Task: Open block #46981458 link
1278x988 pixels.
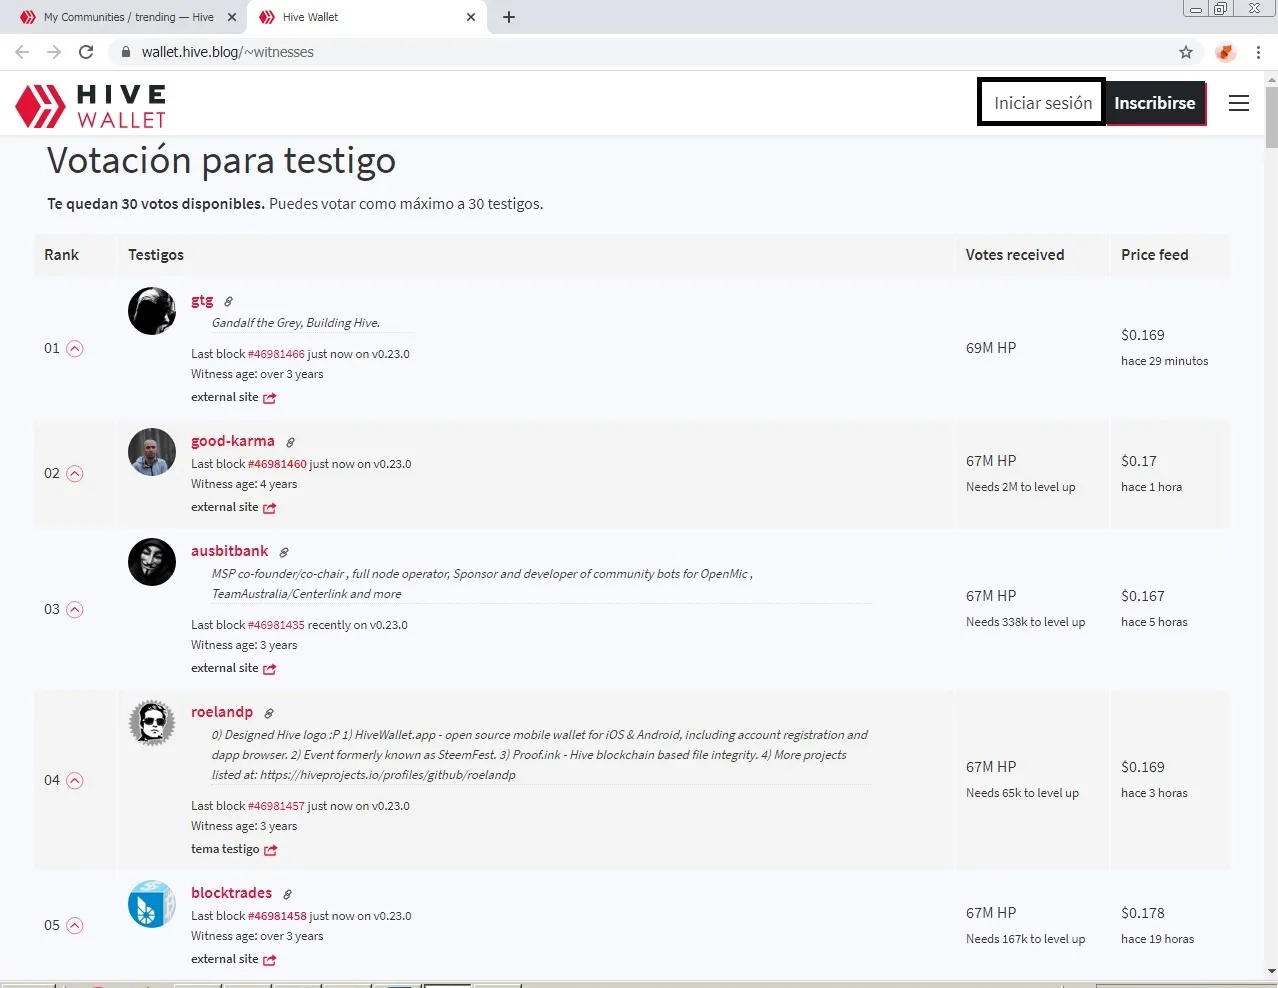Action: (x=277, y=916)
